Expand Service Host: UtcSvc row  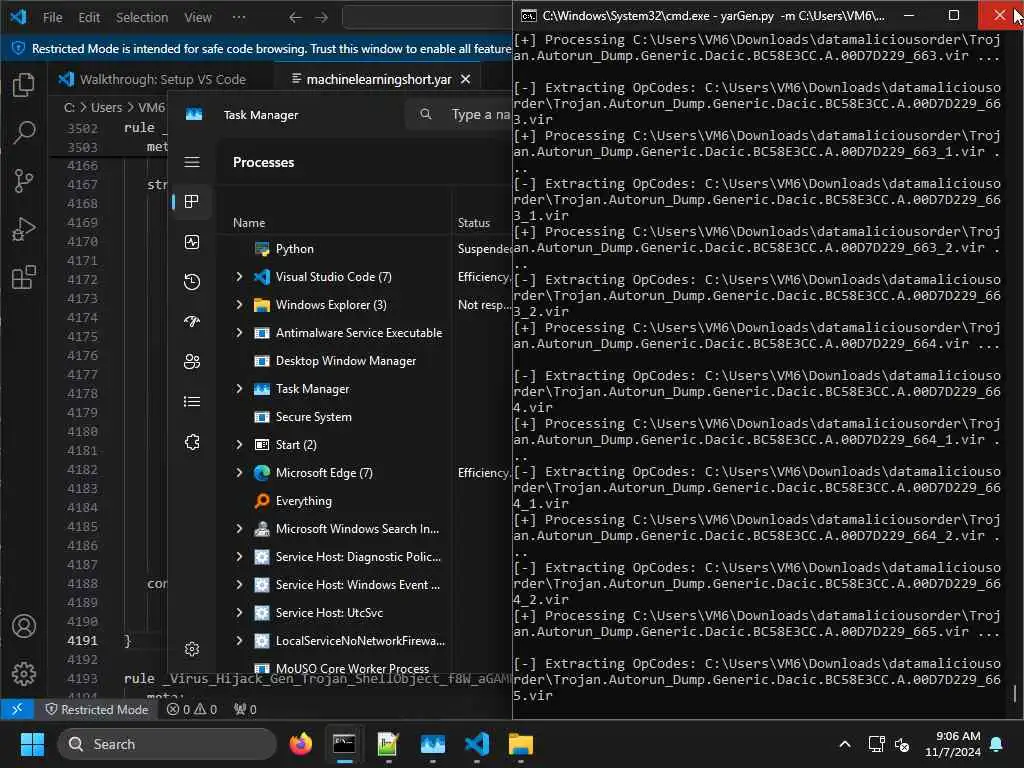click(x=239, y=613)
